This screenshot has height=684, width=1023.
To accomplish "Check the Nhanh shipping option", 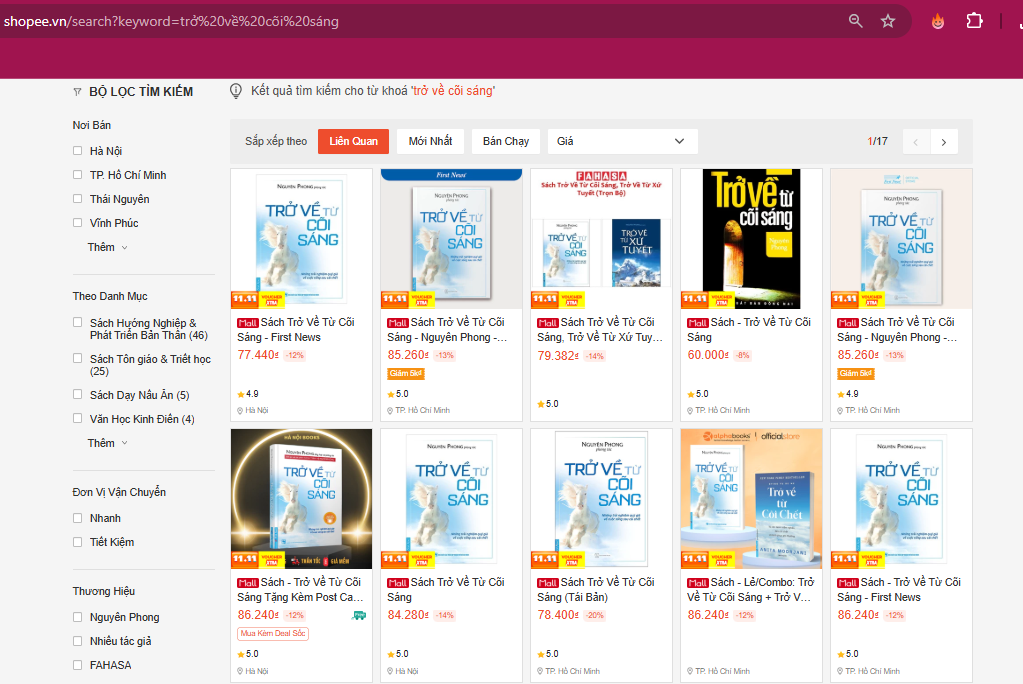I will tap(78, 518).
